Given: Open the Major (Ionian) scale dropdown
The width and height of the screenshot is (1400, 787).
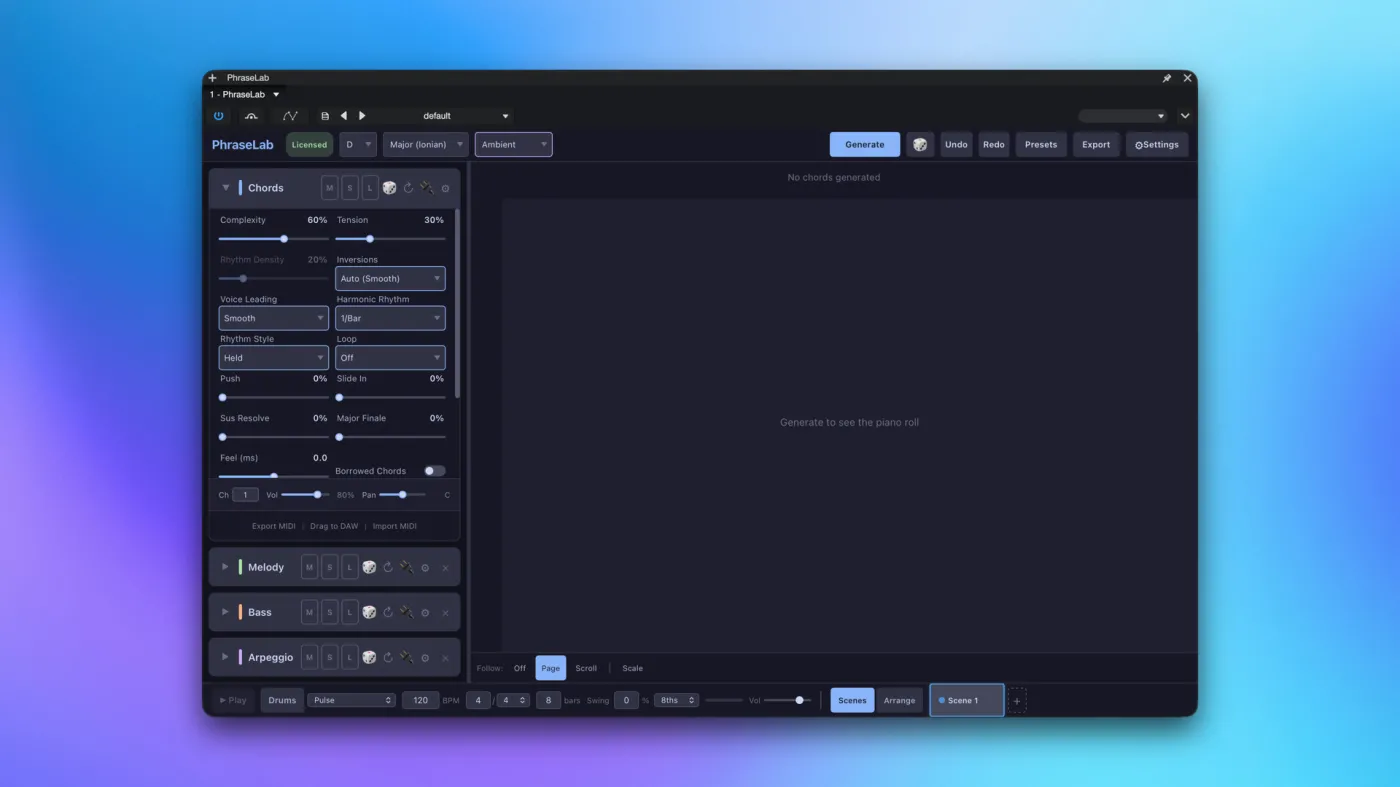Looking at the screenshot, I should click(426, 145).
